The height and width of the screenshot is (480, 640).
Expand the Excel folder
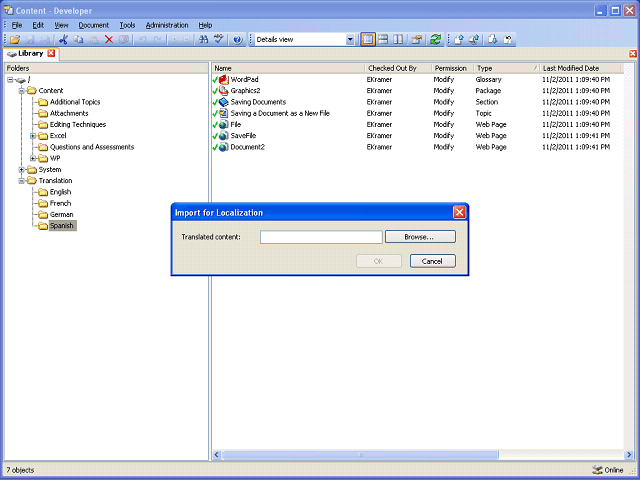pos(33,136)
